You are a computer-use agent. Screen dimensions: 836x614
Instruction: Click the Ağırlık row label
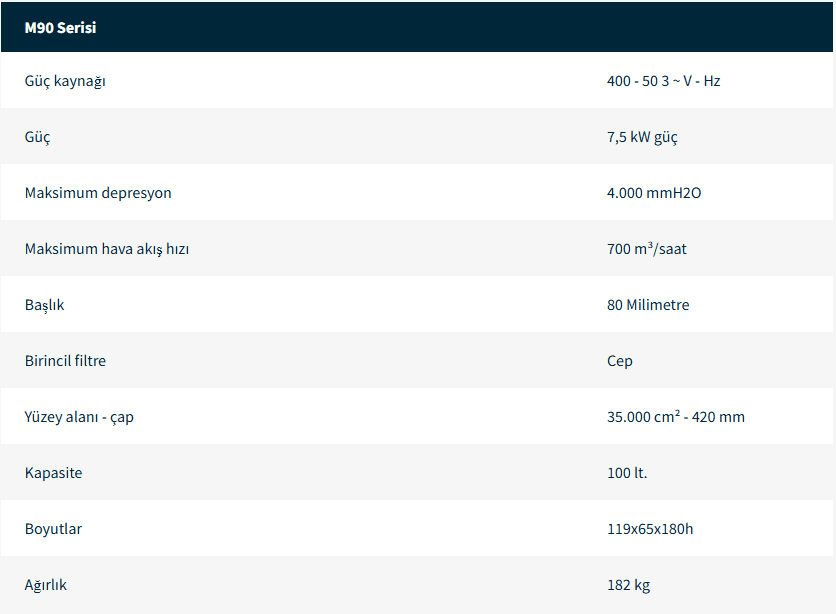[x=46, y=585]
